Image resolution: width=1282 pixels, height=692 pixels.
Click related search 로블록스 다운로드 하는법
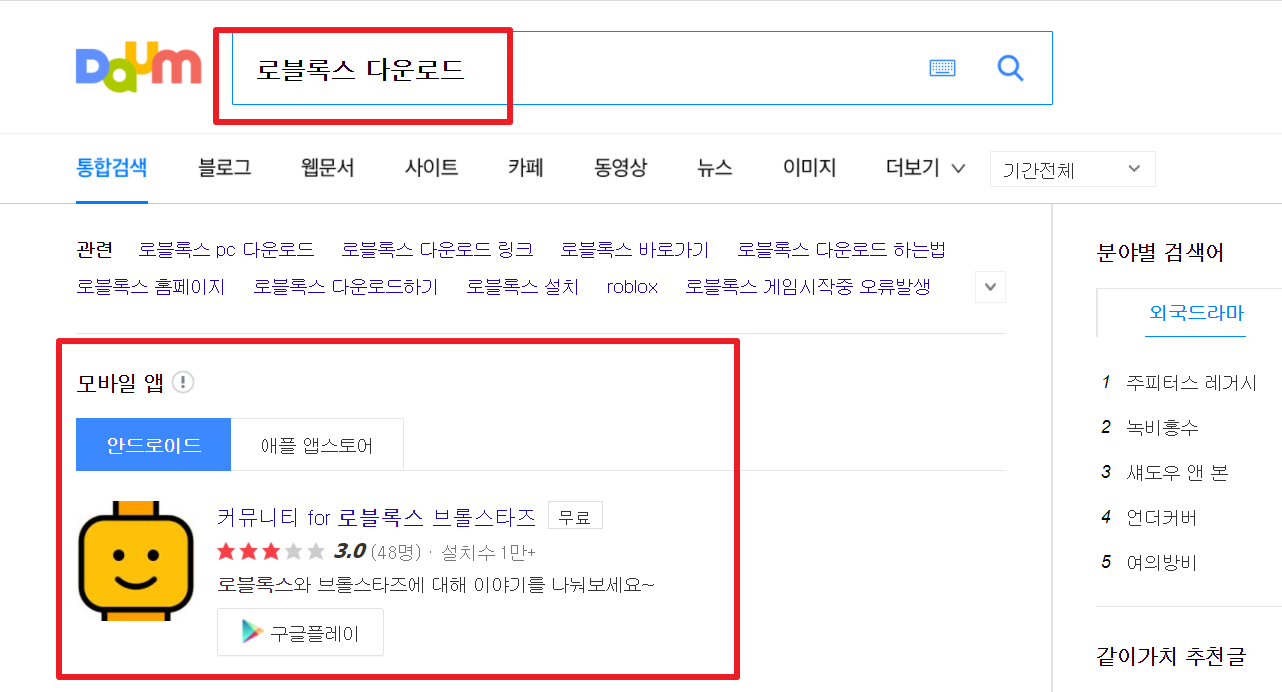coord(841,249)
